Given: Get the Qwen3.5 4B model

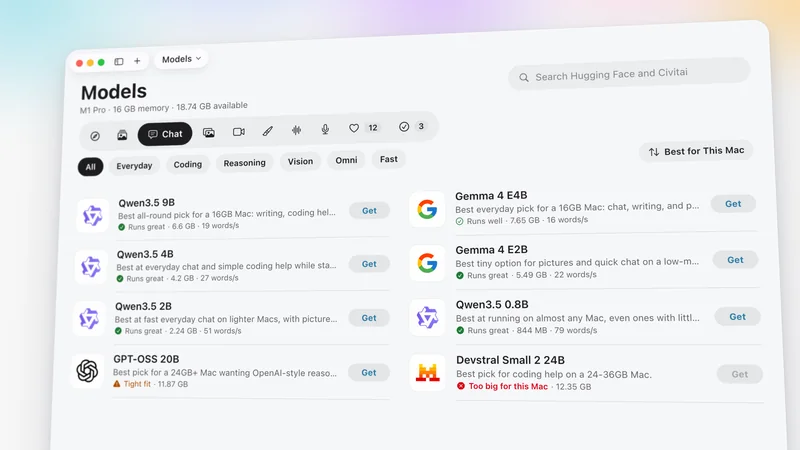Looking at the screenshot, I should coord(369,264).
